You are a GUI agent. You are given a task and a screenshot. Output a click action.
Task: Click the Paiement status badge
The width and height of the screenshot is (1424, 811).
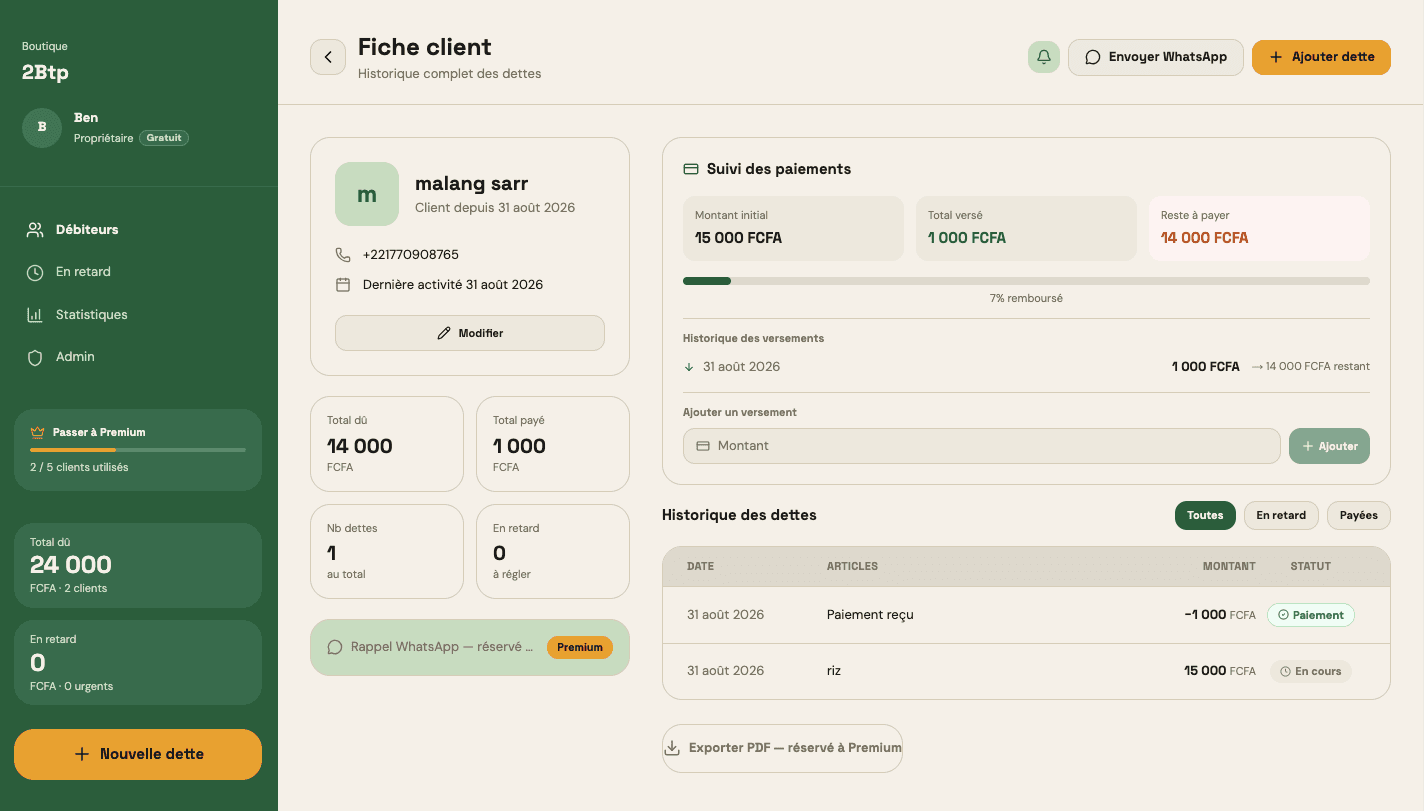pos(1311,615)
